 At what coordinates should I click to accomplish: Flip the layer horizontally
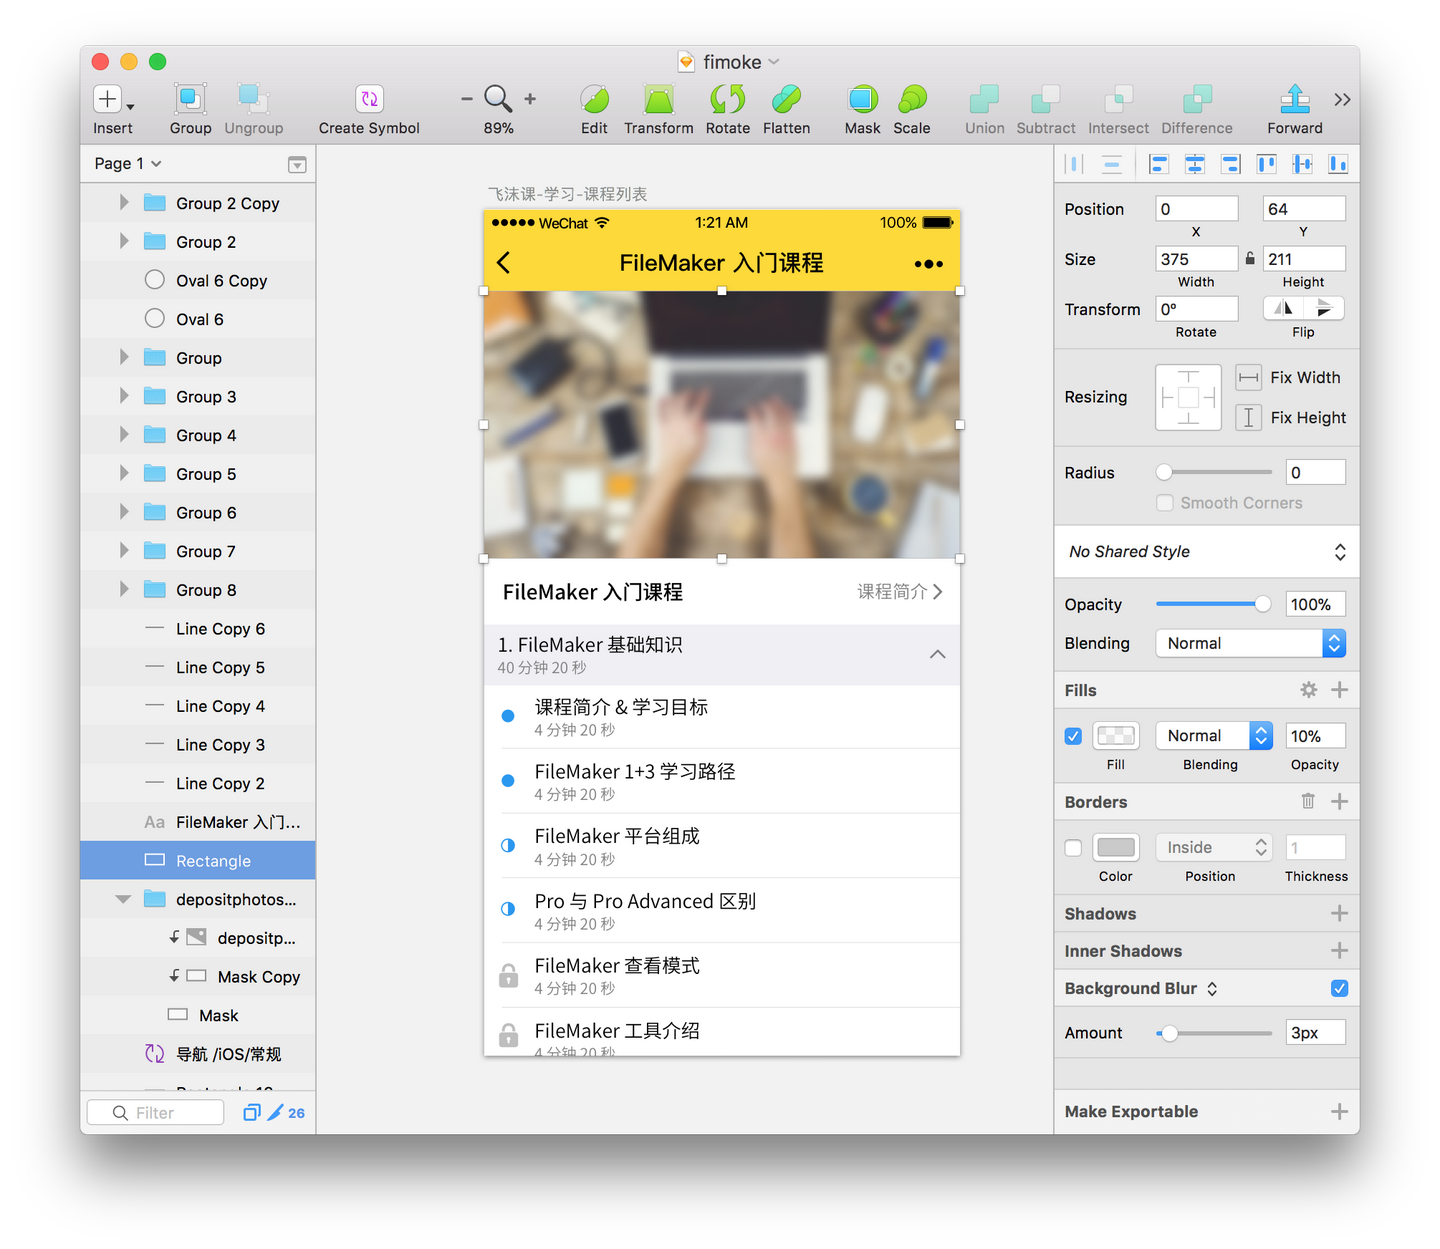click(1284, 308)
